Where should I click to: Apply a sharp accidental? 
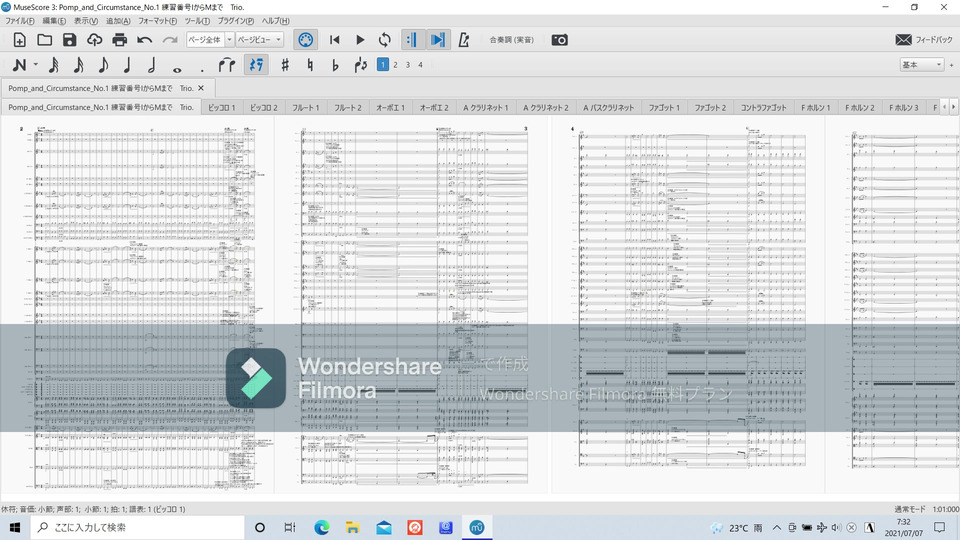285,65
